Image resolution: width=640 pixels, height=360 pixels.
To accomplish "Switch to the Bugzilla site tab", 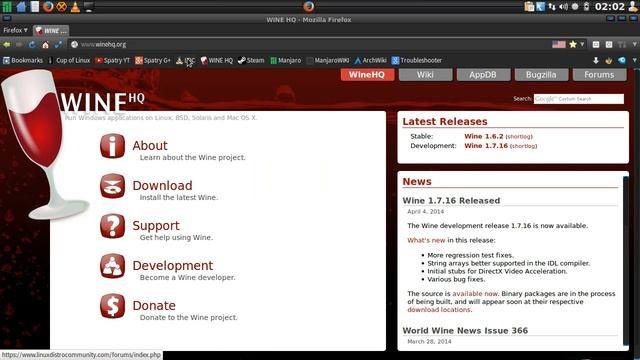I will tap(541, 75).
